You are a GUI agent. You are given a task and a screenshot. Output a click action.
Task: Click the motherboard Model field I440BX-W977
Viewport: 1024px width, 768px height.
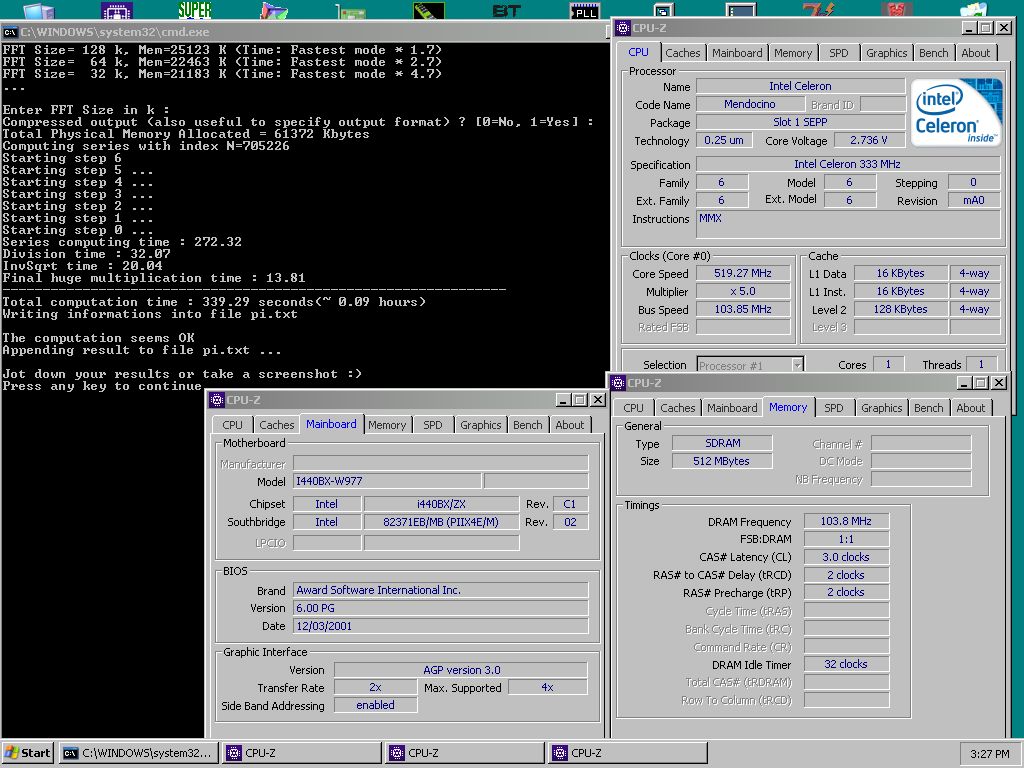point(387,481)
